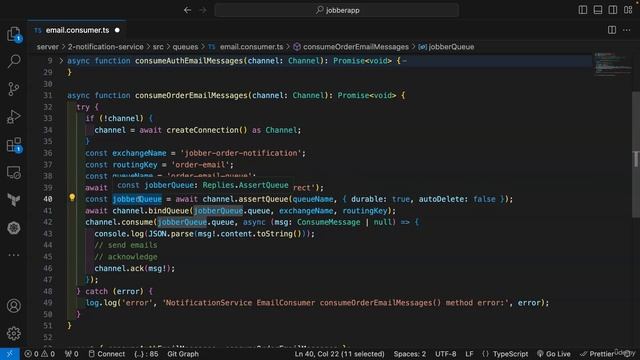This screenshot has height=360, width=640.
Task: Click autoDelete: false option on line 40
Action: pos(457,199)
